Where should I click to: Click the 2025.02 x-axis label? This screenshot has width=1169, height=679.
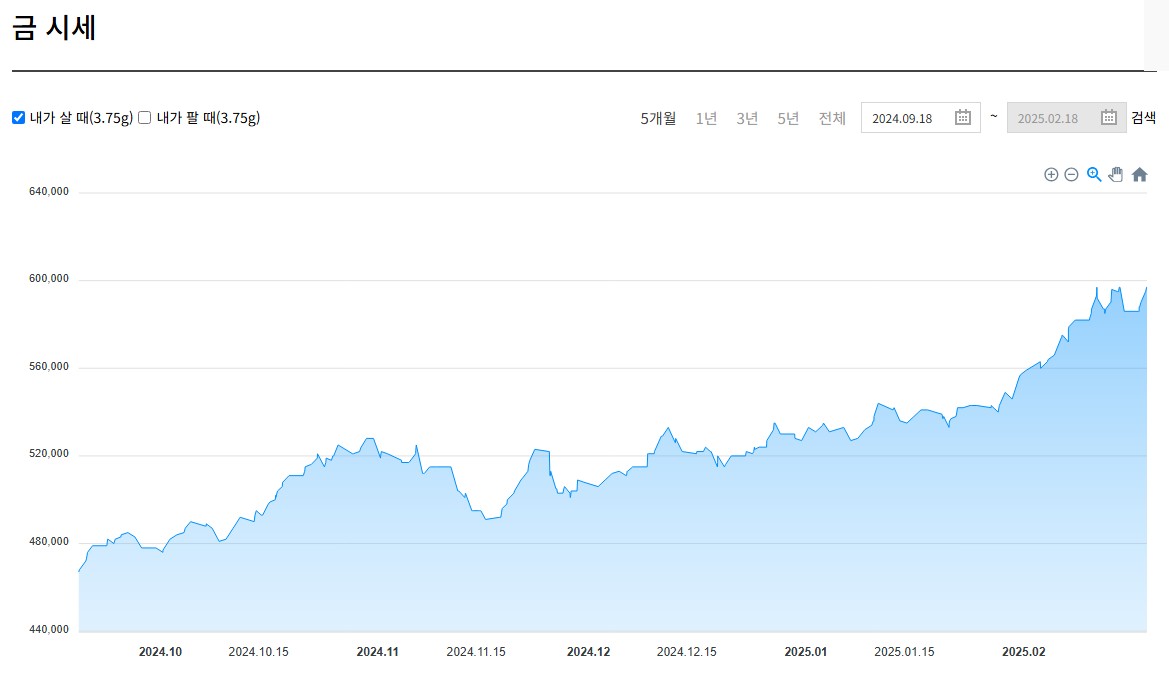pos(1024,652)
